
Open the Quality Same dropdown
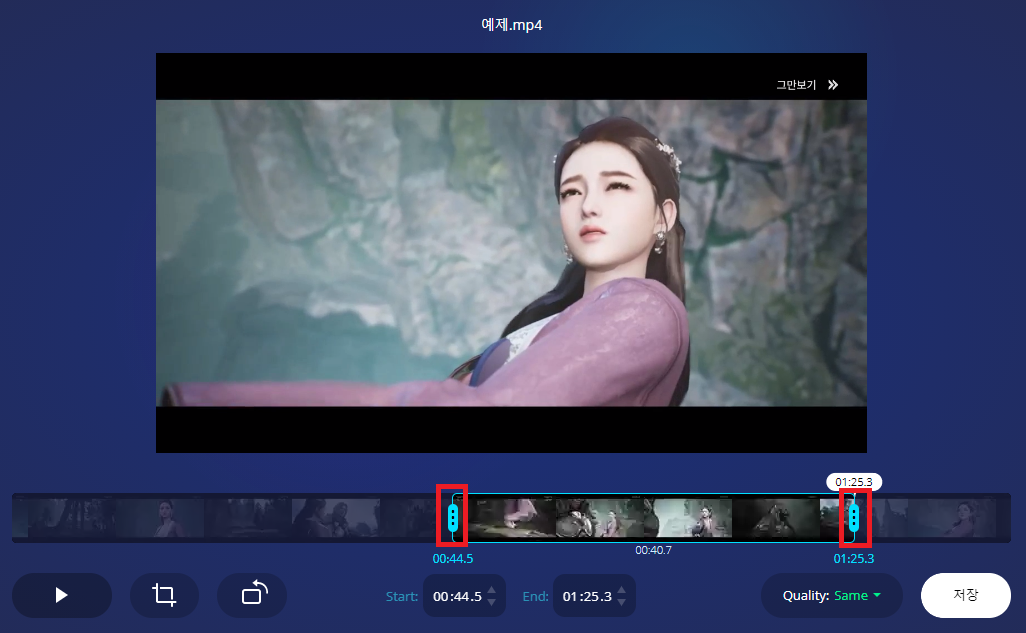(x=832, y=596)
